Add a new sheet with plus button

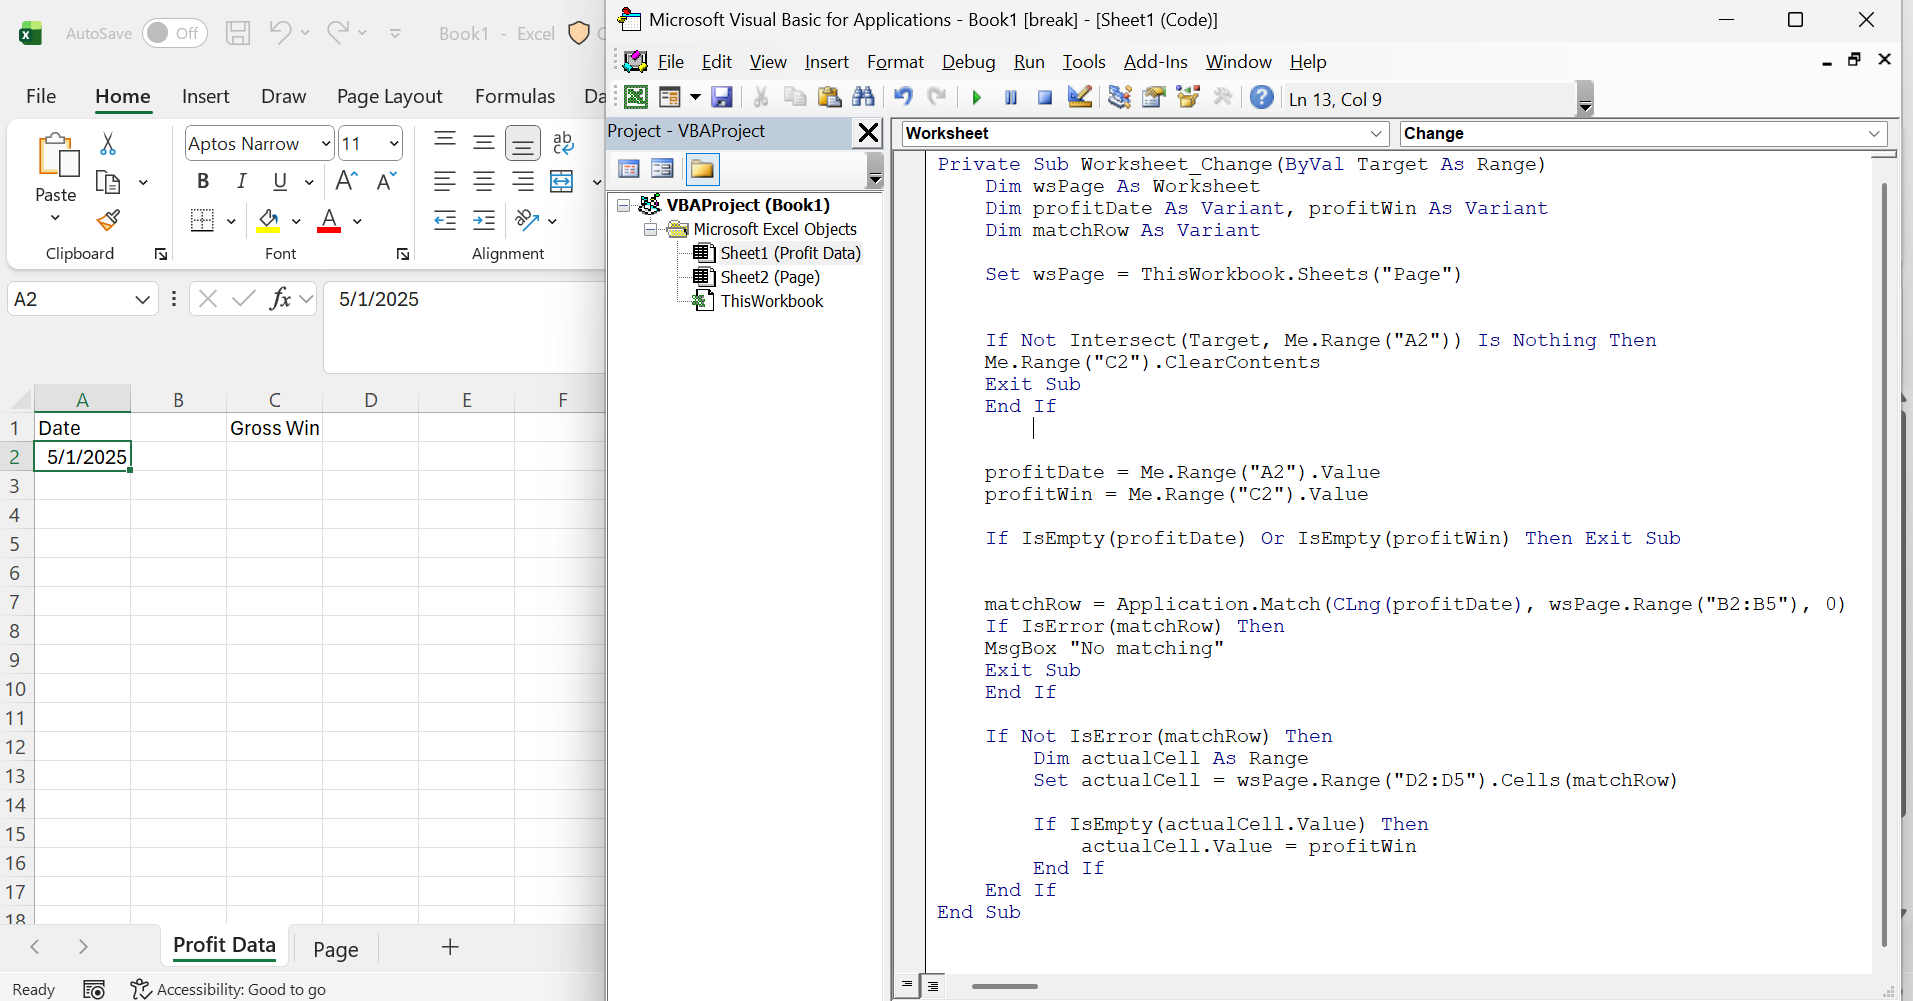click(x=450, y=947)
